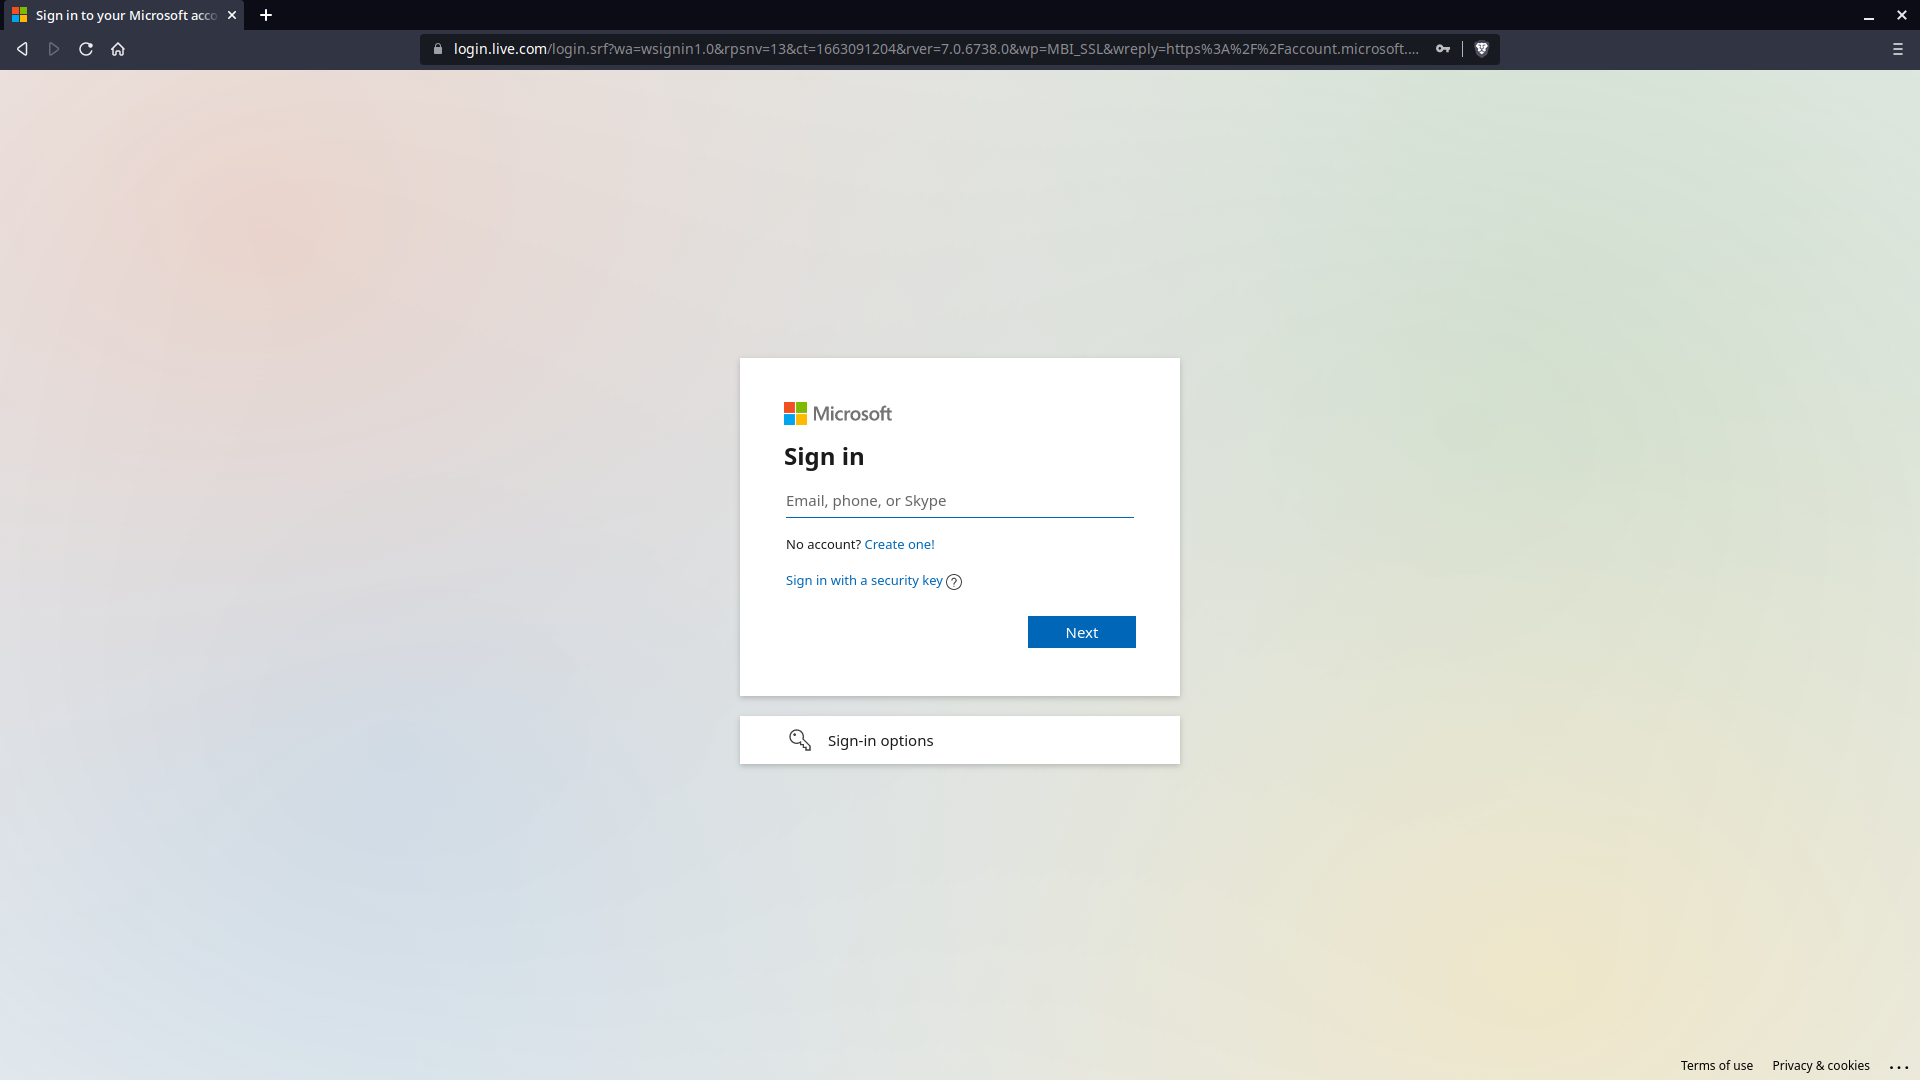The image size is (1920, 1080).
Task: Select the 'Sign in to your Microsoft account' tab
Action: (x=122, y=15)
